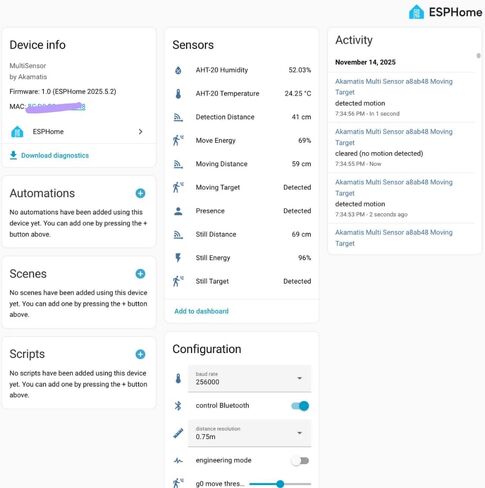Disable the control Bluetooth switch

coord(300,406)
